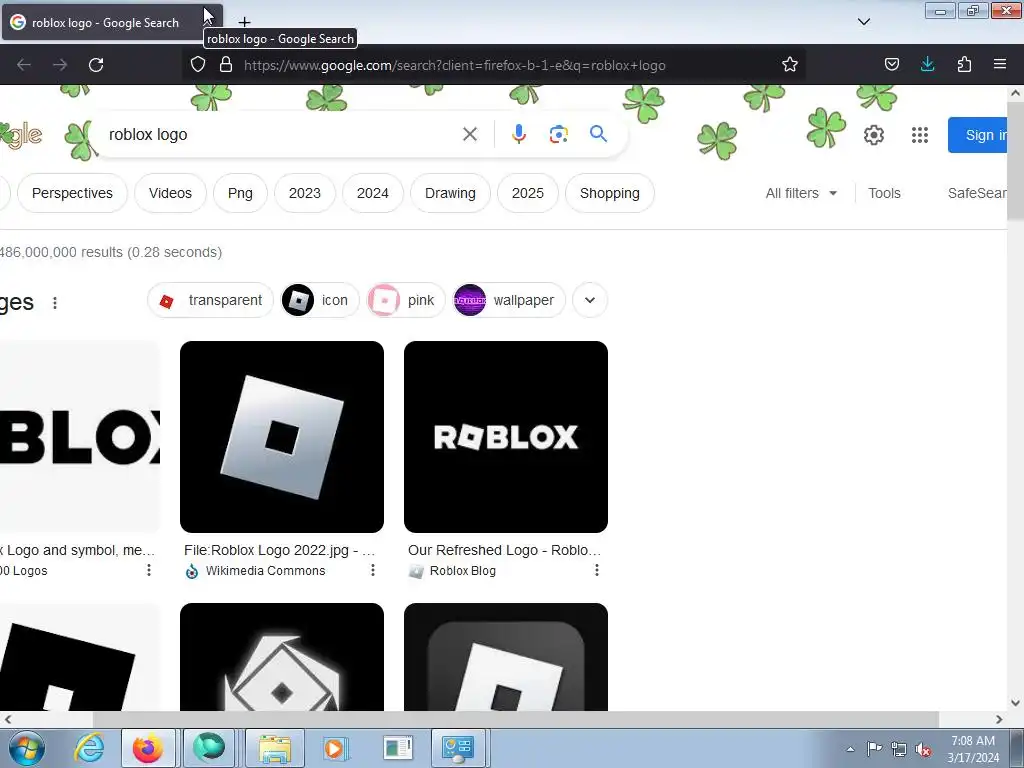Viewport: 1024px width, 768px height.
Task: Open the list all tabs chevron
Action: 863,22
